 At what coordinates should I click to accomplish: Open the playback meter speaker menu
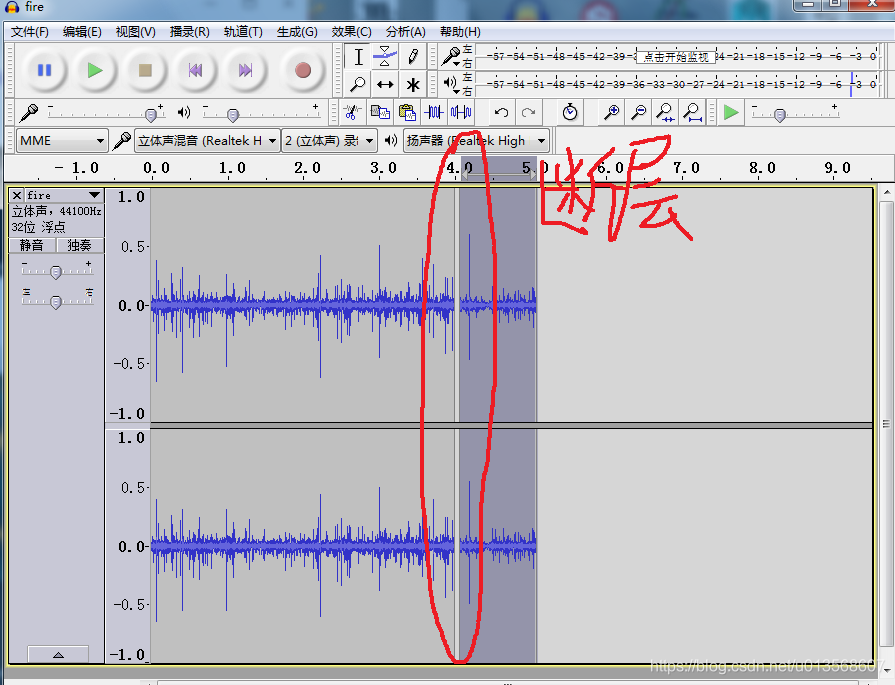451,84
